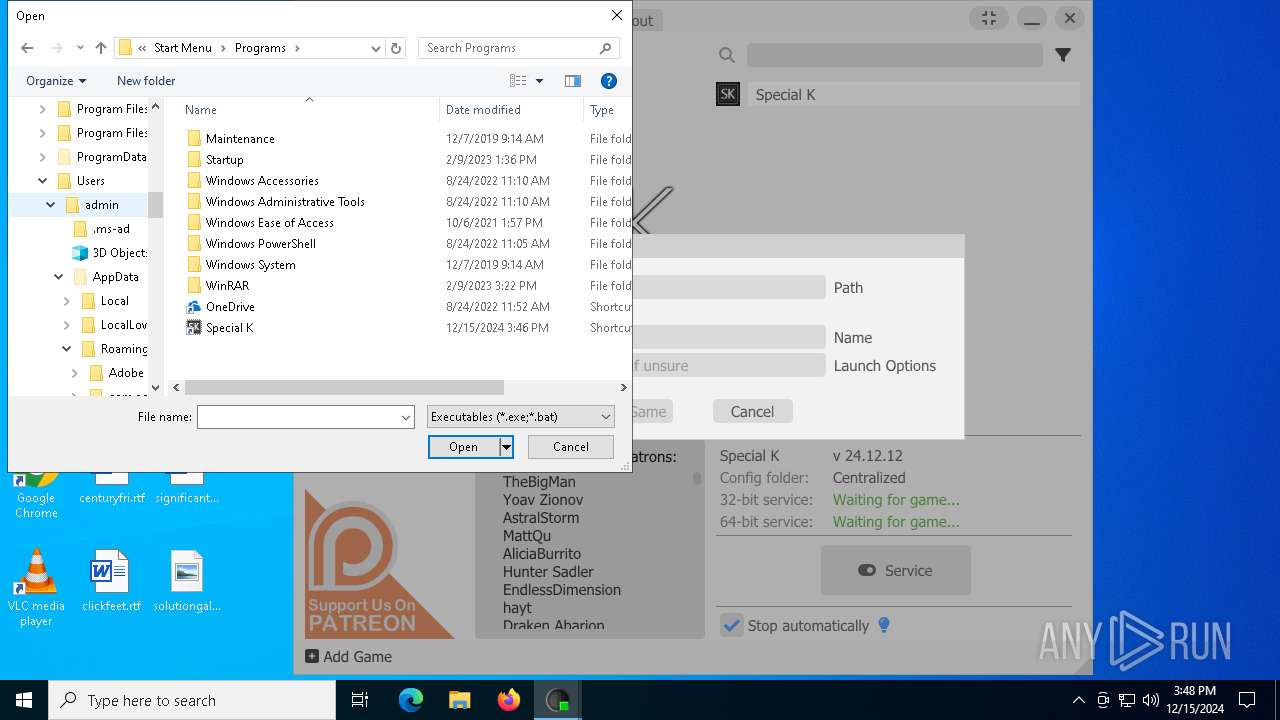1280x720 pixels.
Task: Move the patrons list scrollbar
Action: pyautogui.click(x=697, y=479)
